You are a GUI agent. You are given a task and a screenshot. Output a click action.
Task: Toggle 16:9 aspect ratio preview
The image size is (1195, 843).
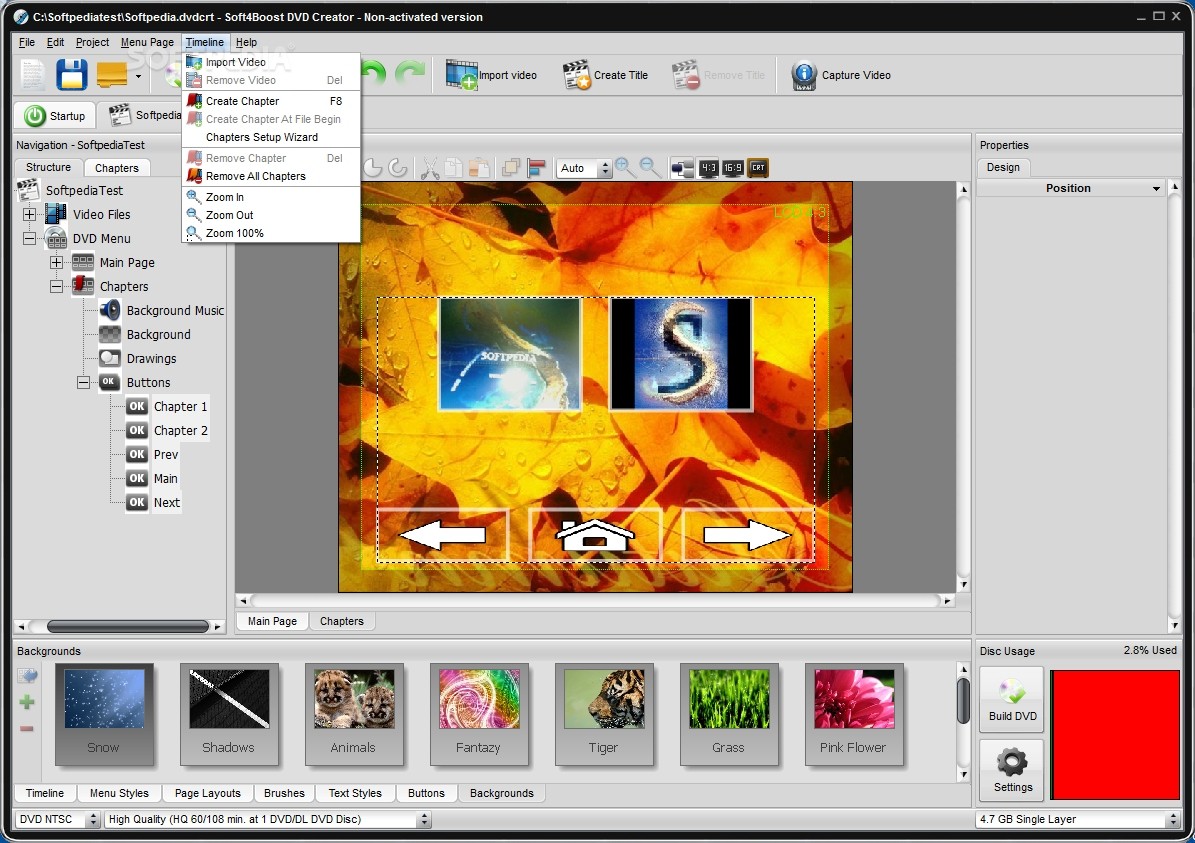[732, 168]
